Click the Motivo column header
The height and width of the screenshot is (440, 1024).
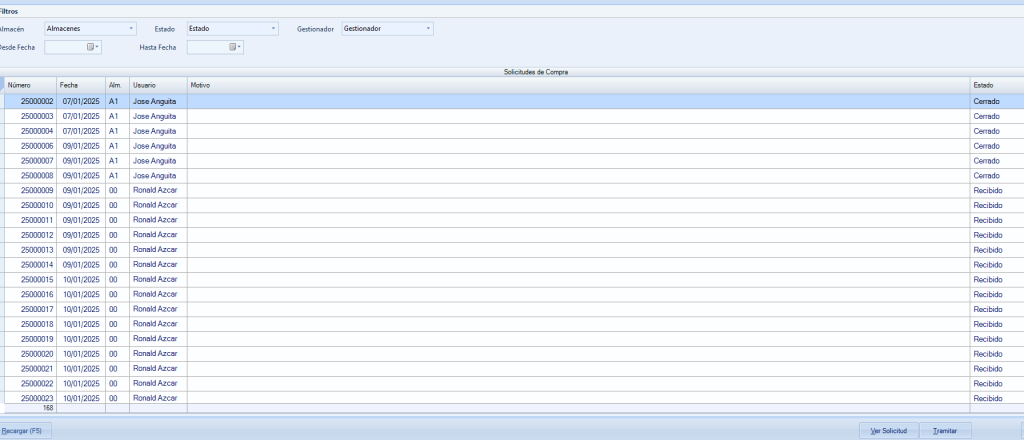(x=578, y=85)
